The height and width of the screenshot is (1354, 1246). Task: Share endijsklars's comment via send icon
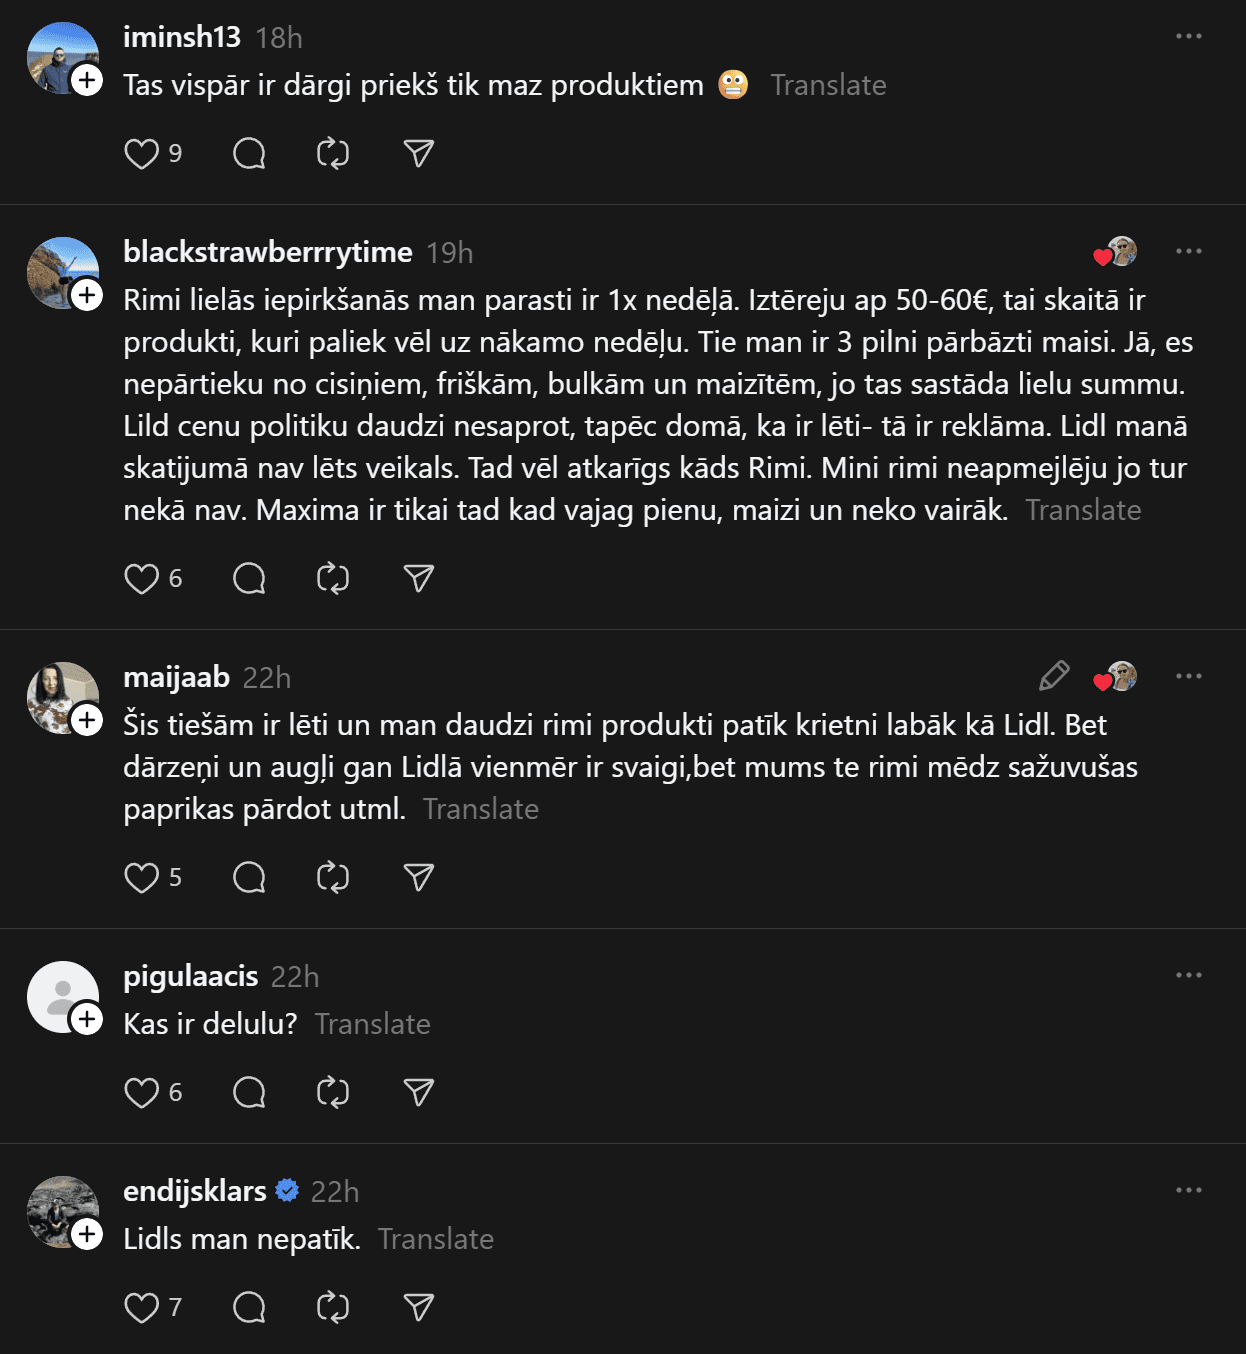pos(418,1308)
